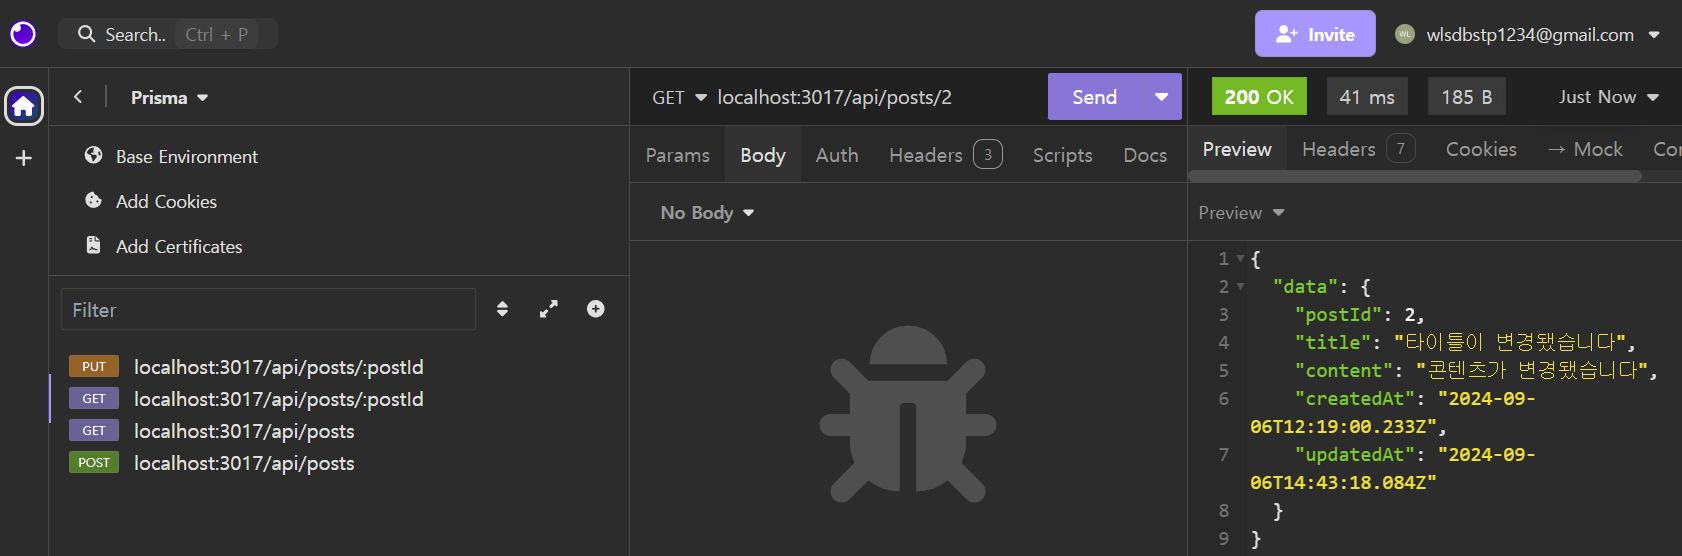This screenshot has height=556, width=1682.
Task: Open the Docs tab
Action: coord(1145,155)
